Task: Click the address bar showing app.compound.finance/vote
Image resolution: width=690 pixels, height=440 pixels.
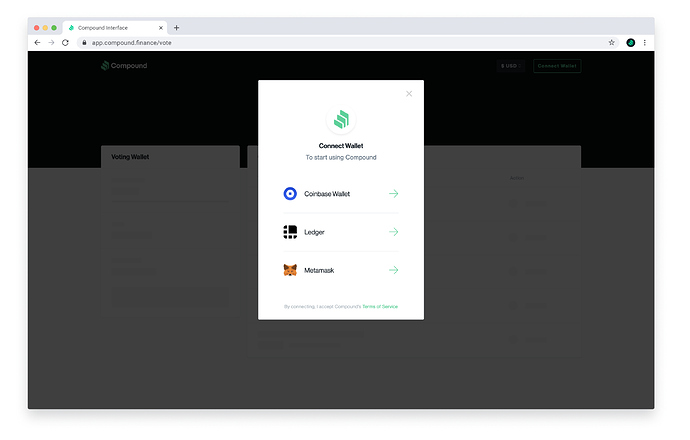Action: [x=300, y=43]
